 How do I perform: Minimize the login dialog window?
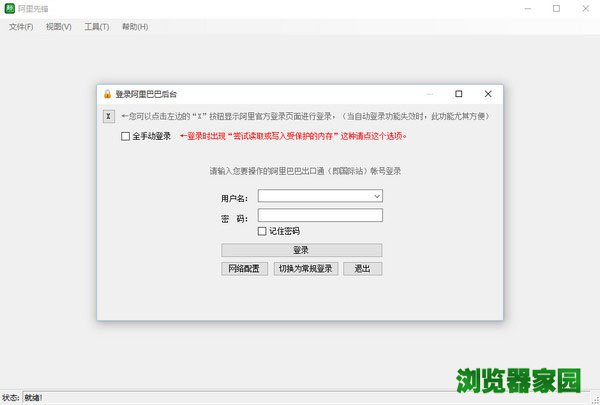(429, 94)
